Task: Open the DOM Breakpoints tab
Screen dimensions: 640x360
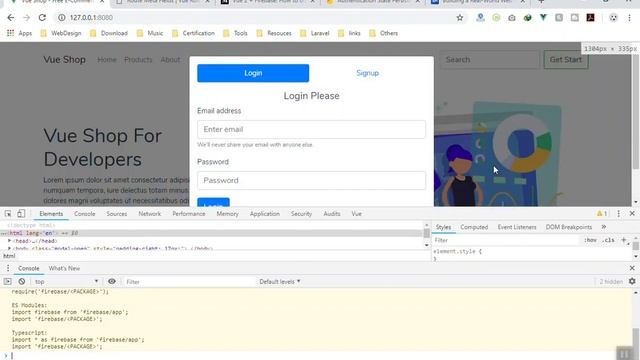Action: (569, 227)
